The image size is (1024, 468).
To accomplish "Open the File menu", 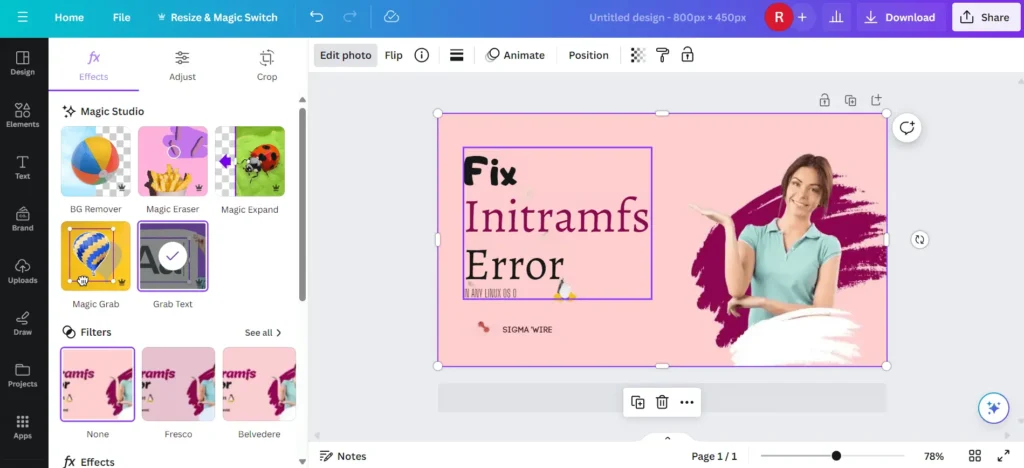I will tap(121, 18).
